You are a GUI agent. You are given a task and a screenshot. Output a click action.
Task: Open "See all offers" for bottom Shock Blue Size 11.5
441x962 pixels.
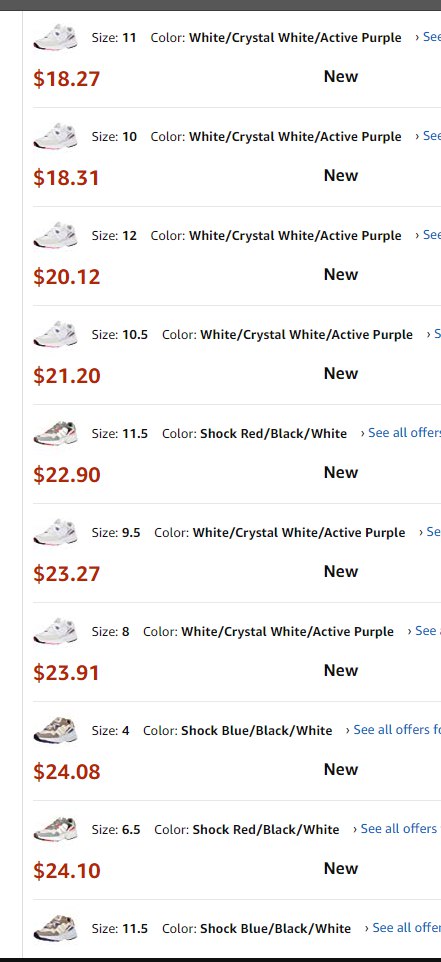(403, 928)
